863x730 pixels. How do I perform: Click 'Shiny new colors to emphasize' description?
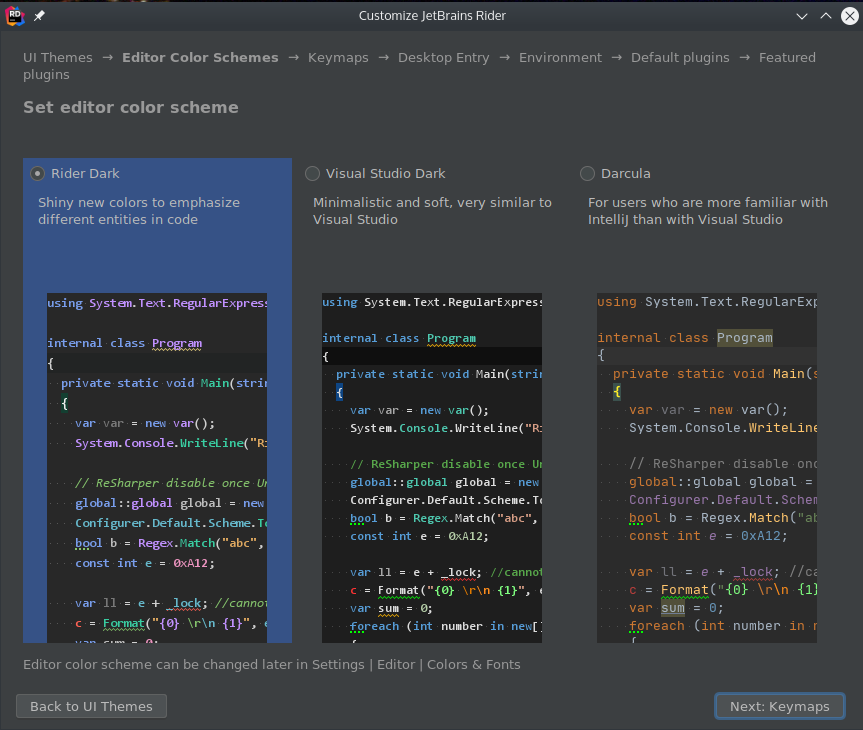(x=139, y=211)
